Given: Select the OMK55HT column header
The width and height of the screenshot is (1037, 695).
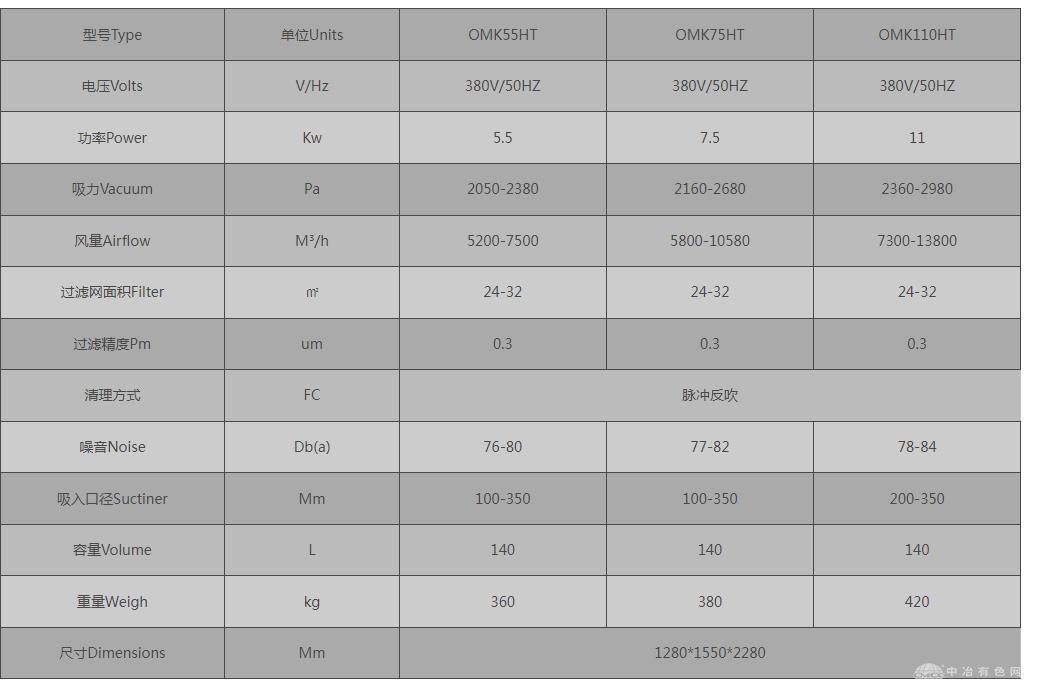Looking at the screenshot, I should click(503, 35).
